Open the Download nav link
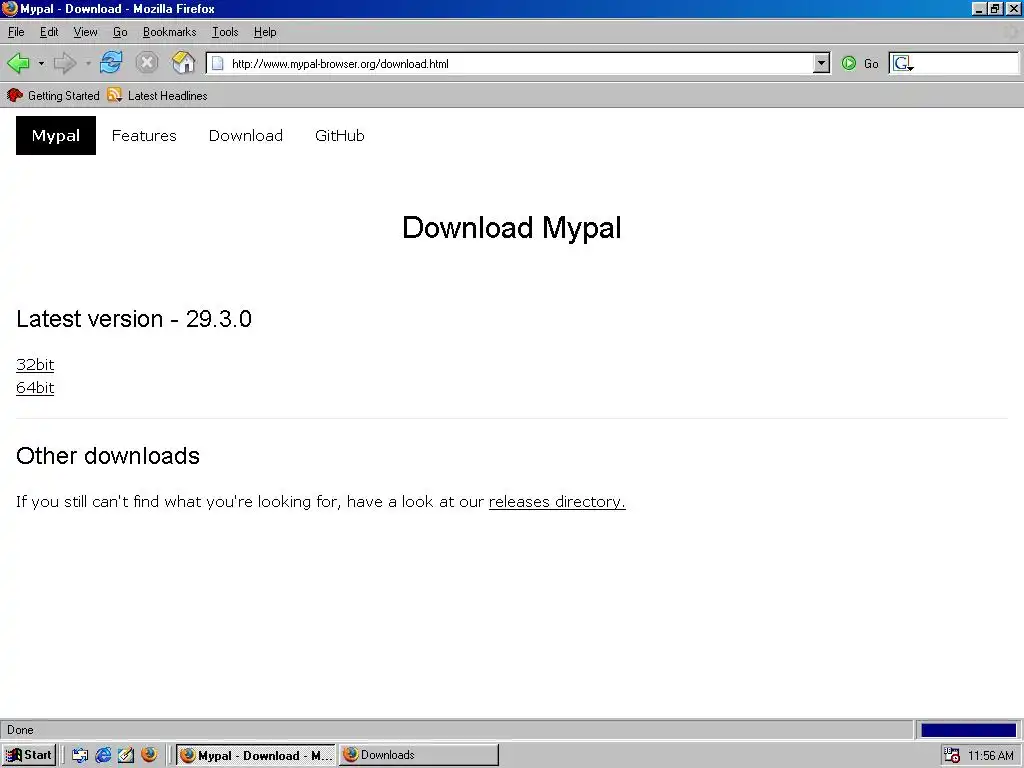This screenshot has width=1024, height=768. [x=246, y=135]
